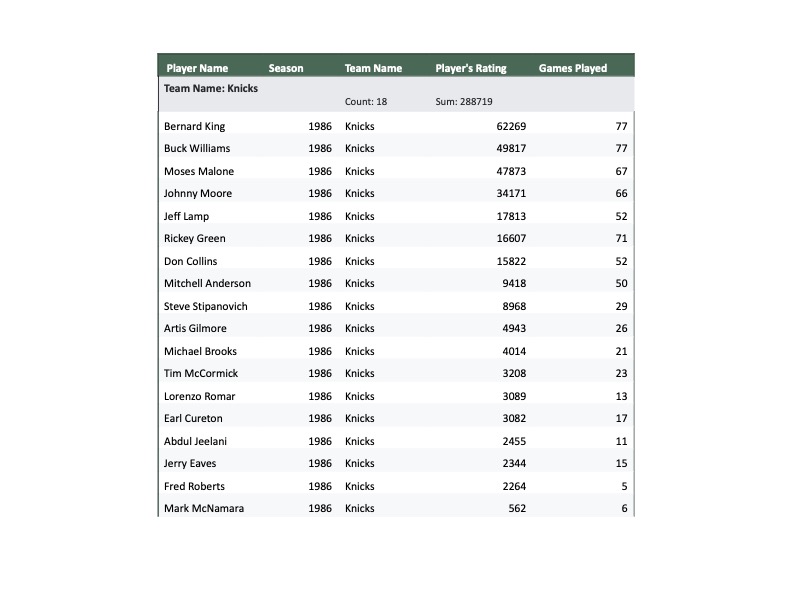Select the Games Played column header

pyautogui.click(x=573, y=68)
